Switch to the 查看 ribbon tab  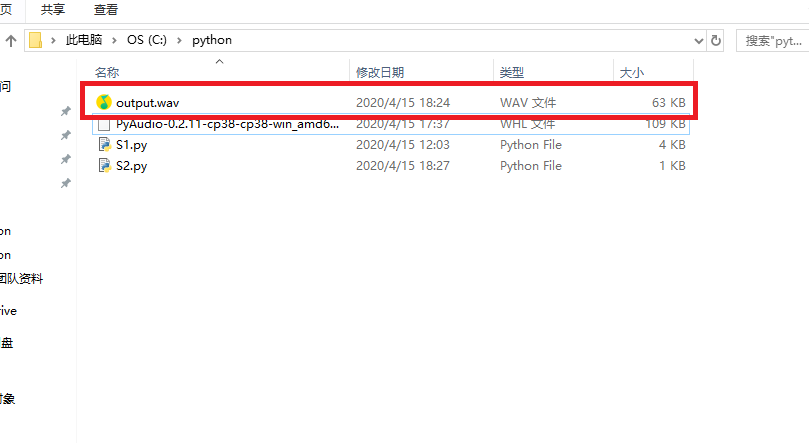click(105, 10)
